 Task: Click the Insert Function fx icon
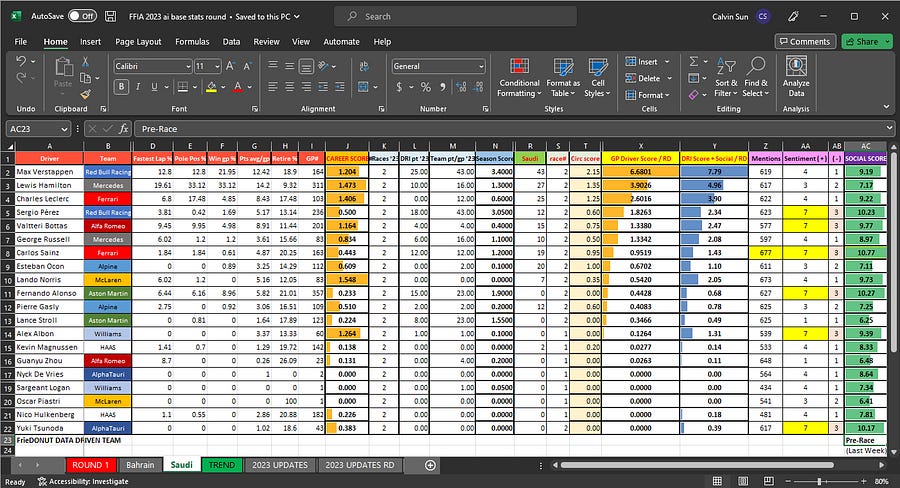click(124, 129)
